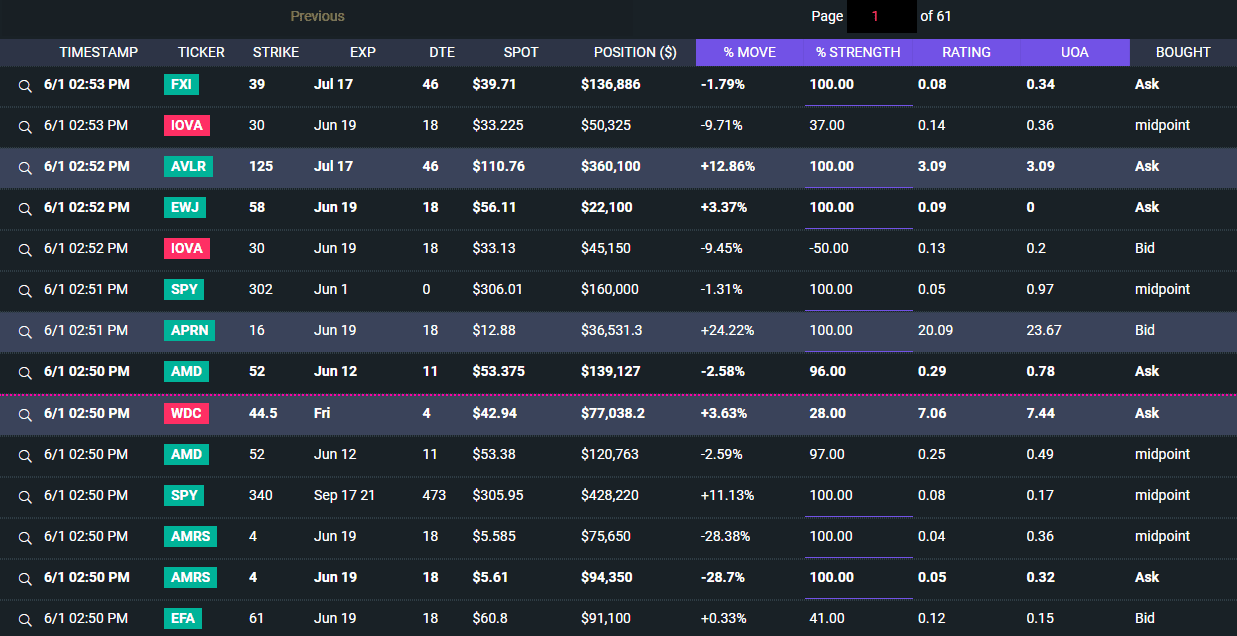Click the magnifier icon beside APRN
1237x636 pixels.
point(25,331)
